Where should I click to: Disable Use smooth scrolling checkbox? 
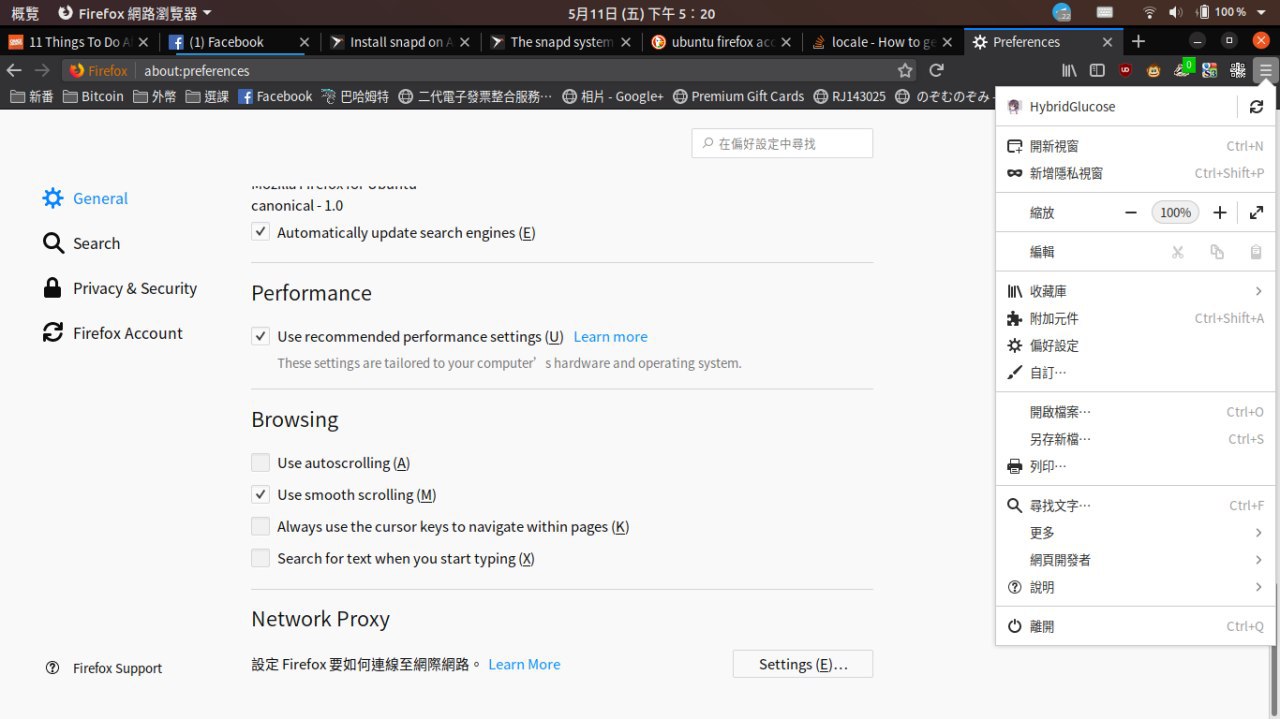[260, 494]
